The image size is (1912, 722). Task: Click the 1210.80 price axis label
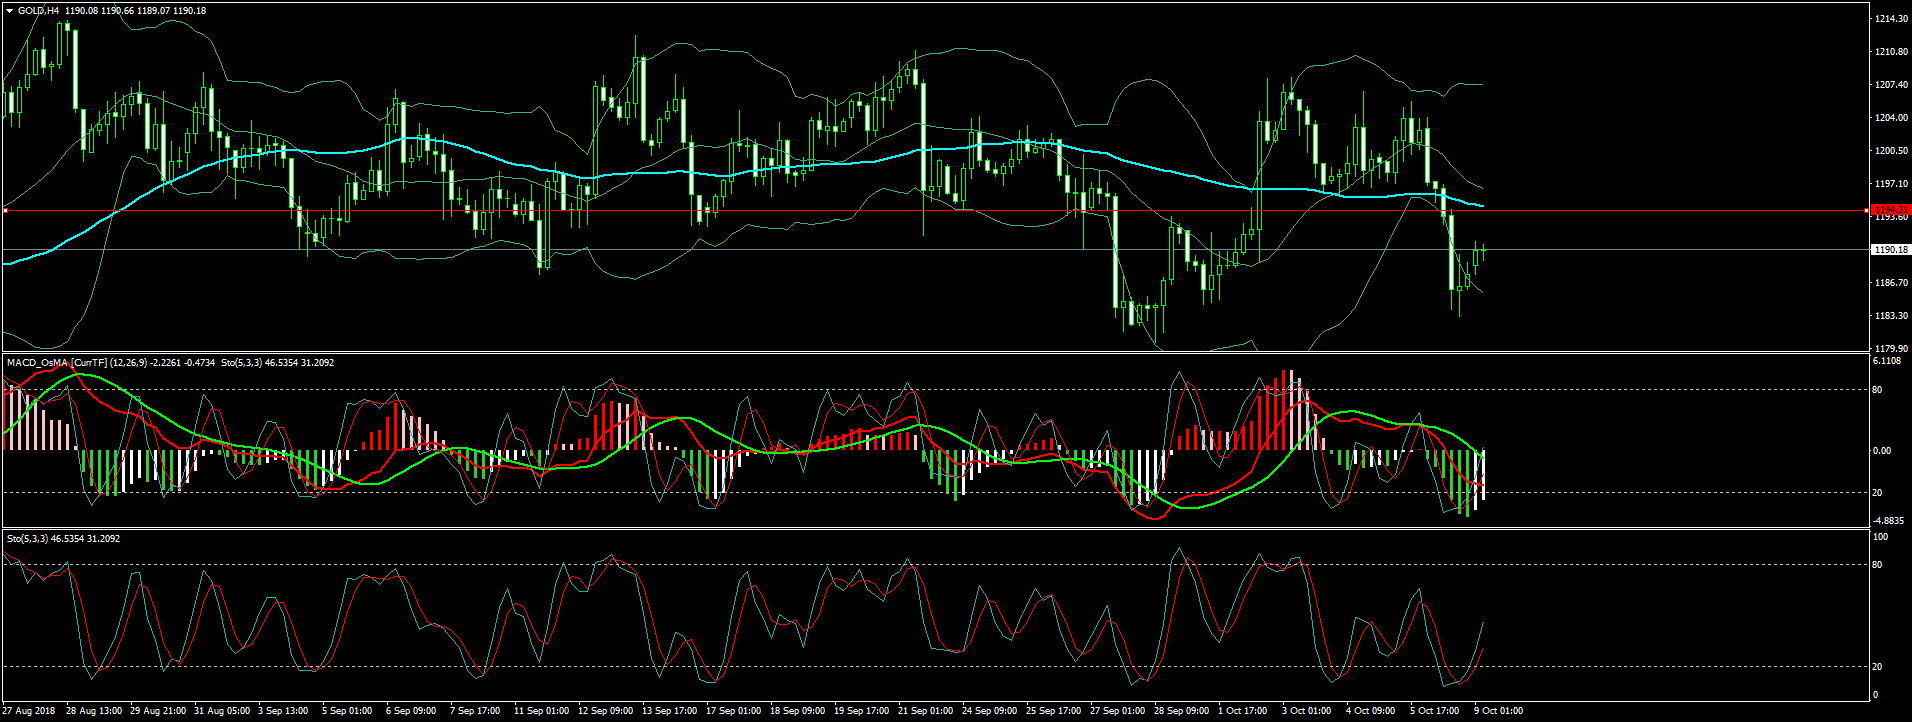point(1892,52)
